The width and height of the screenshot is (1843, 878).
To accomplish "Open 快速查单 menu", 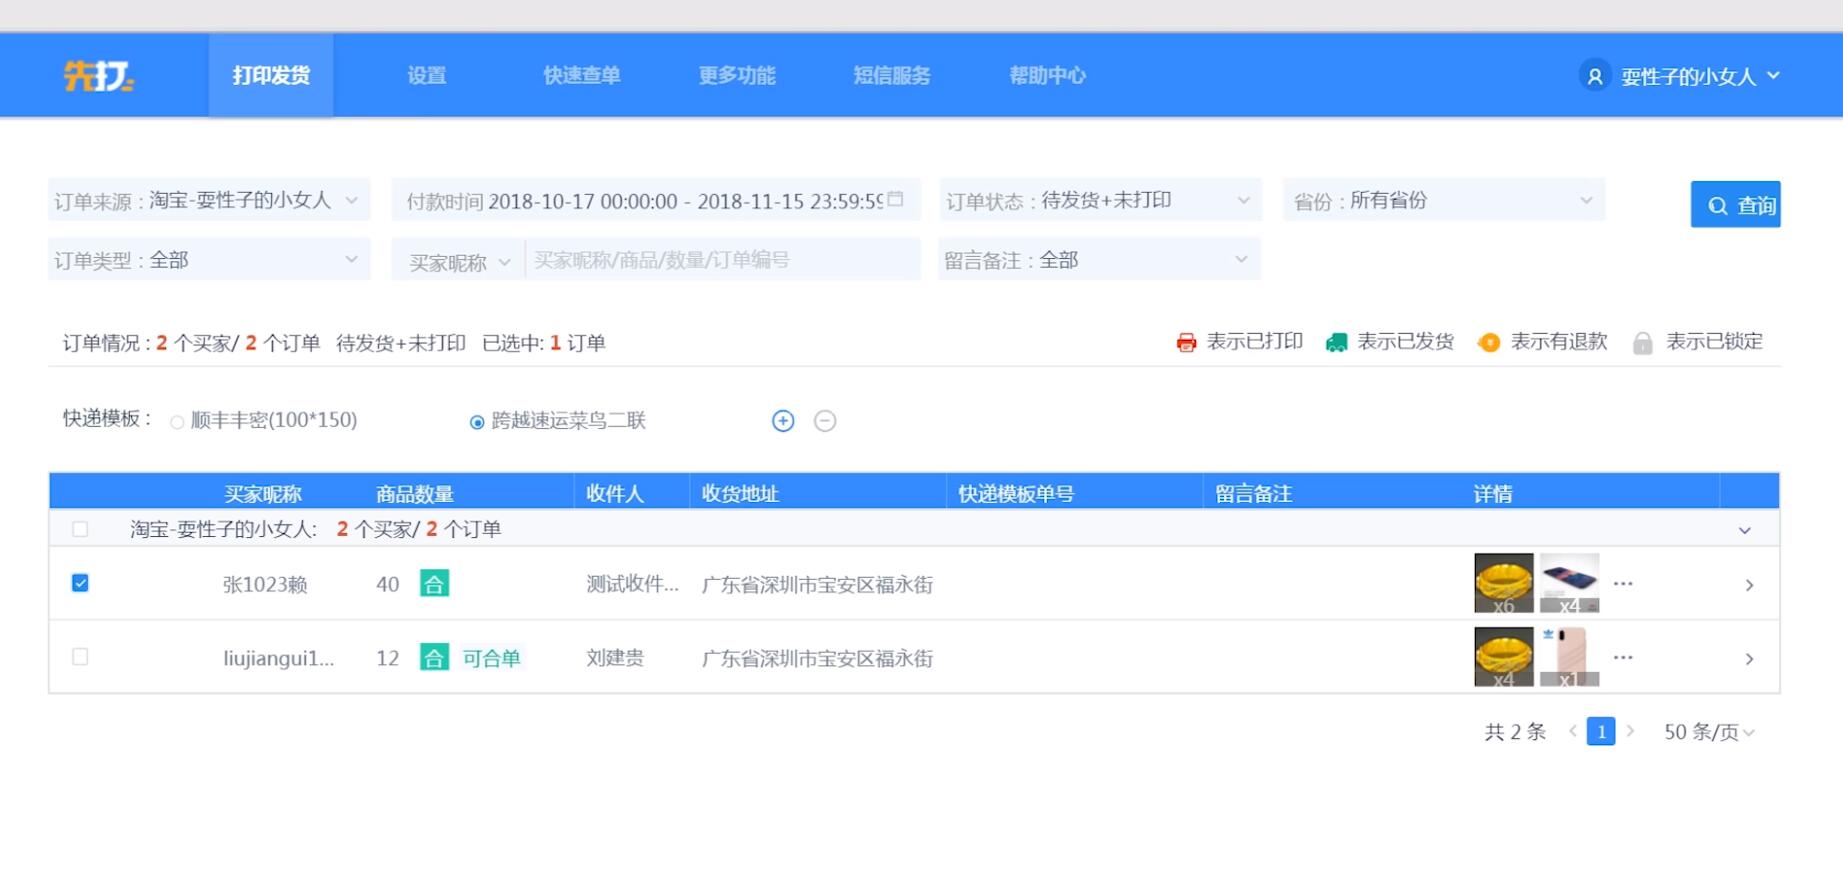I will (582, 75).
